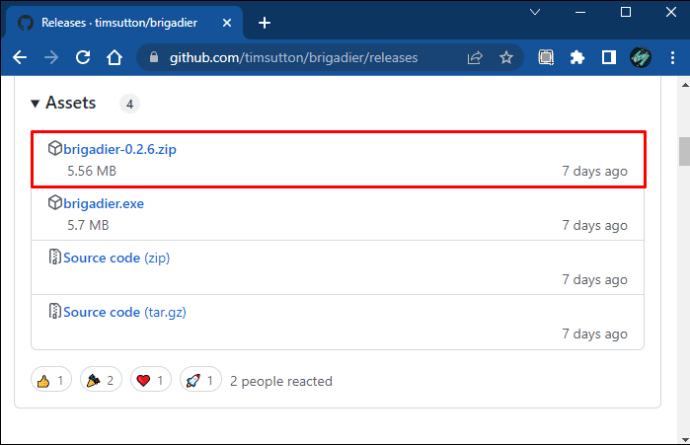Open the browser home page

point(114,57)
